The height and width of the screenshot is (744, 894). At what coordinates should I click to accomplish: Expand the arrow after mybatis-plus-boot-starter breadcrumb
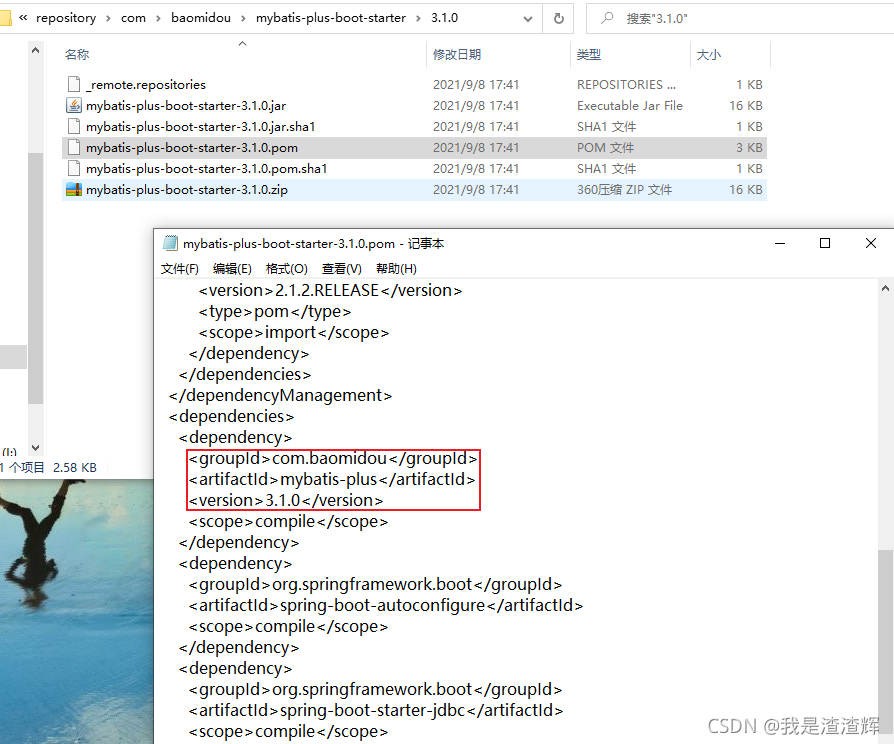418,18
